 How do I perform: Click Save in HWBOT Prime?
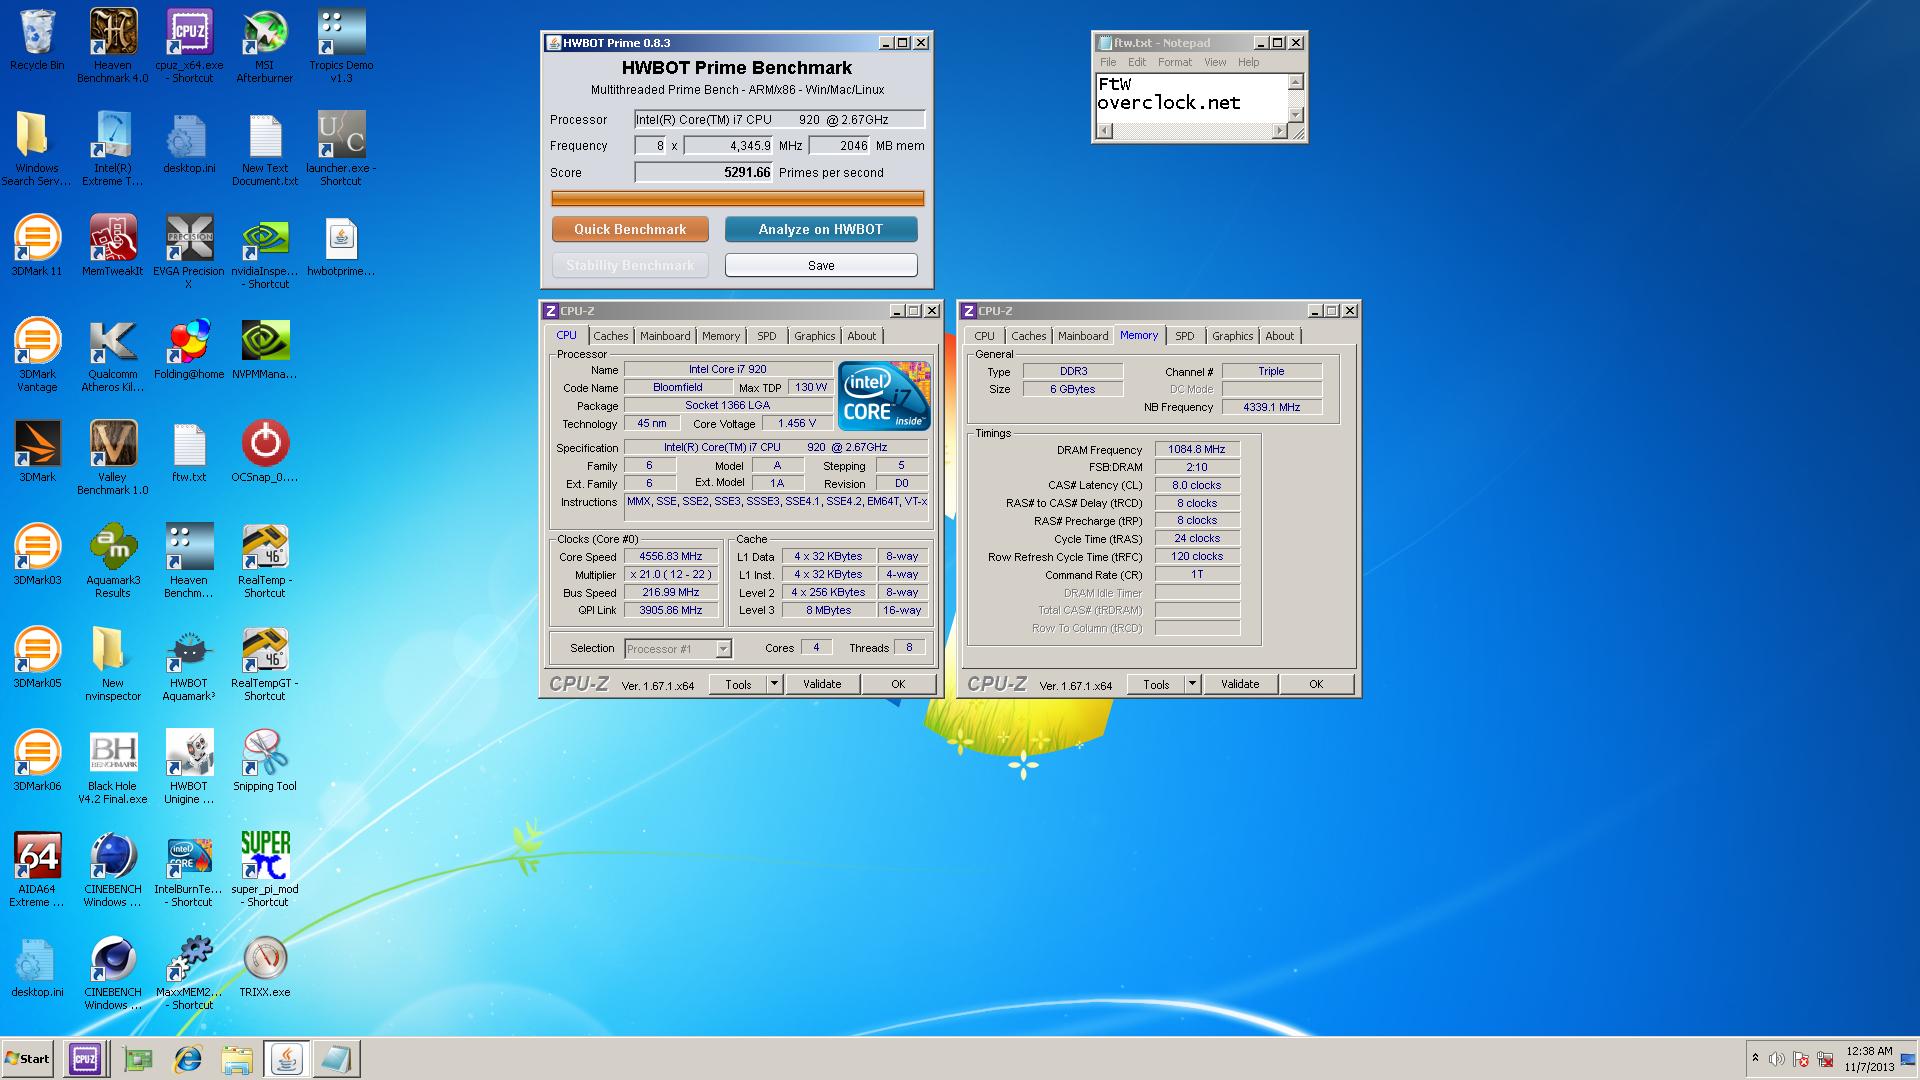[821, 265]
